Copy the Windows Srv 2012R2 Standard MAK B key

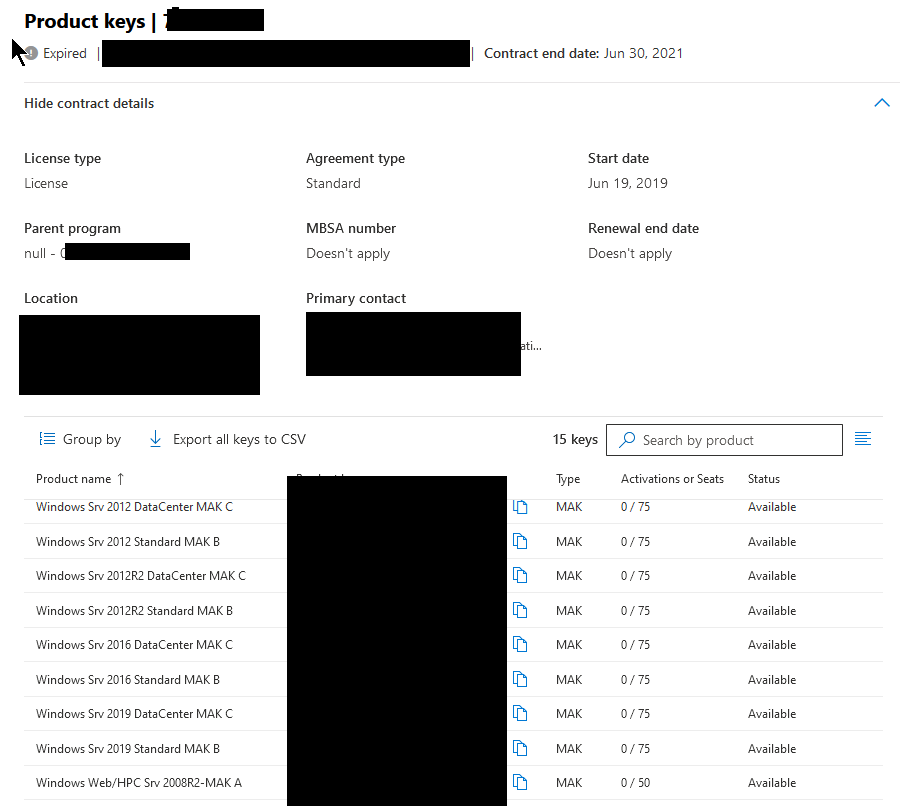(520, 610)
